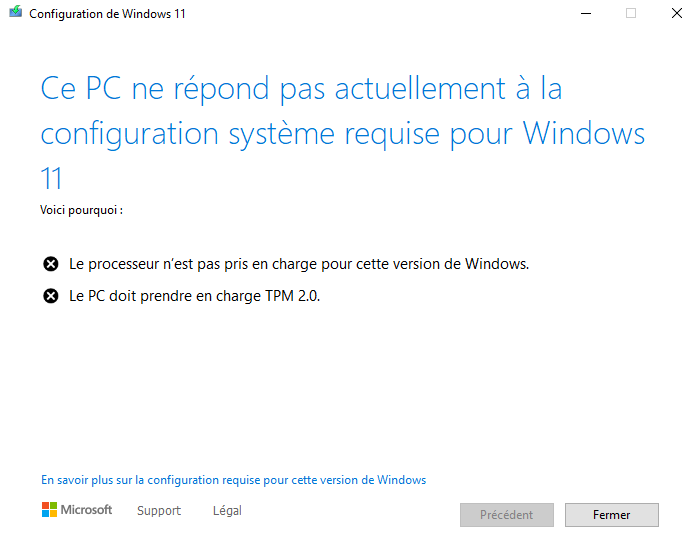Viewport: 700px width, 552px height.
Task: Close the setup window with the X
Action: click(x=677, y=14)
